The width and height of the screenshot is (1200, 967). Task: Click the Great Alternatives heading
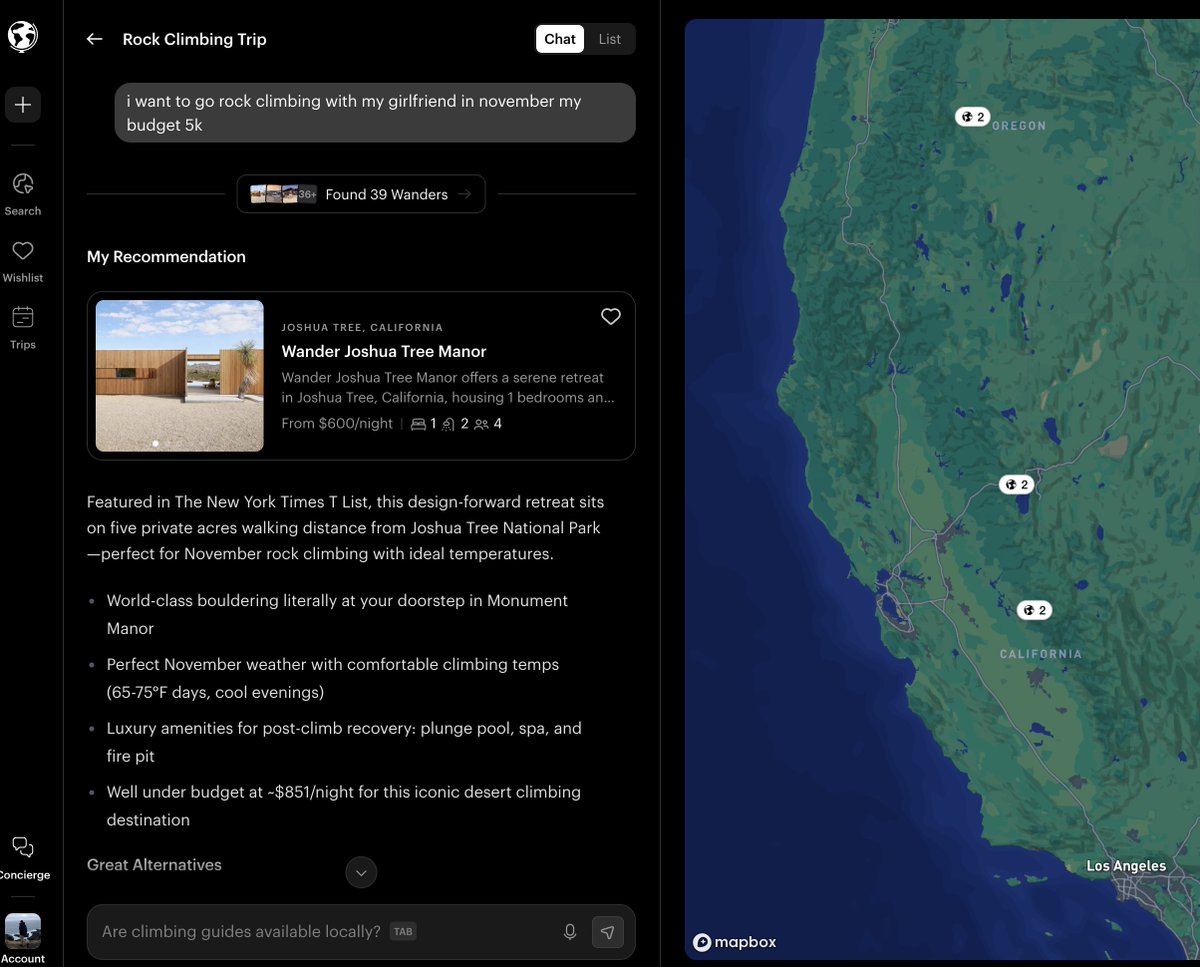154,864
